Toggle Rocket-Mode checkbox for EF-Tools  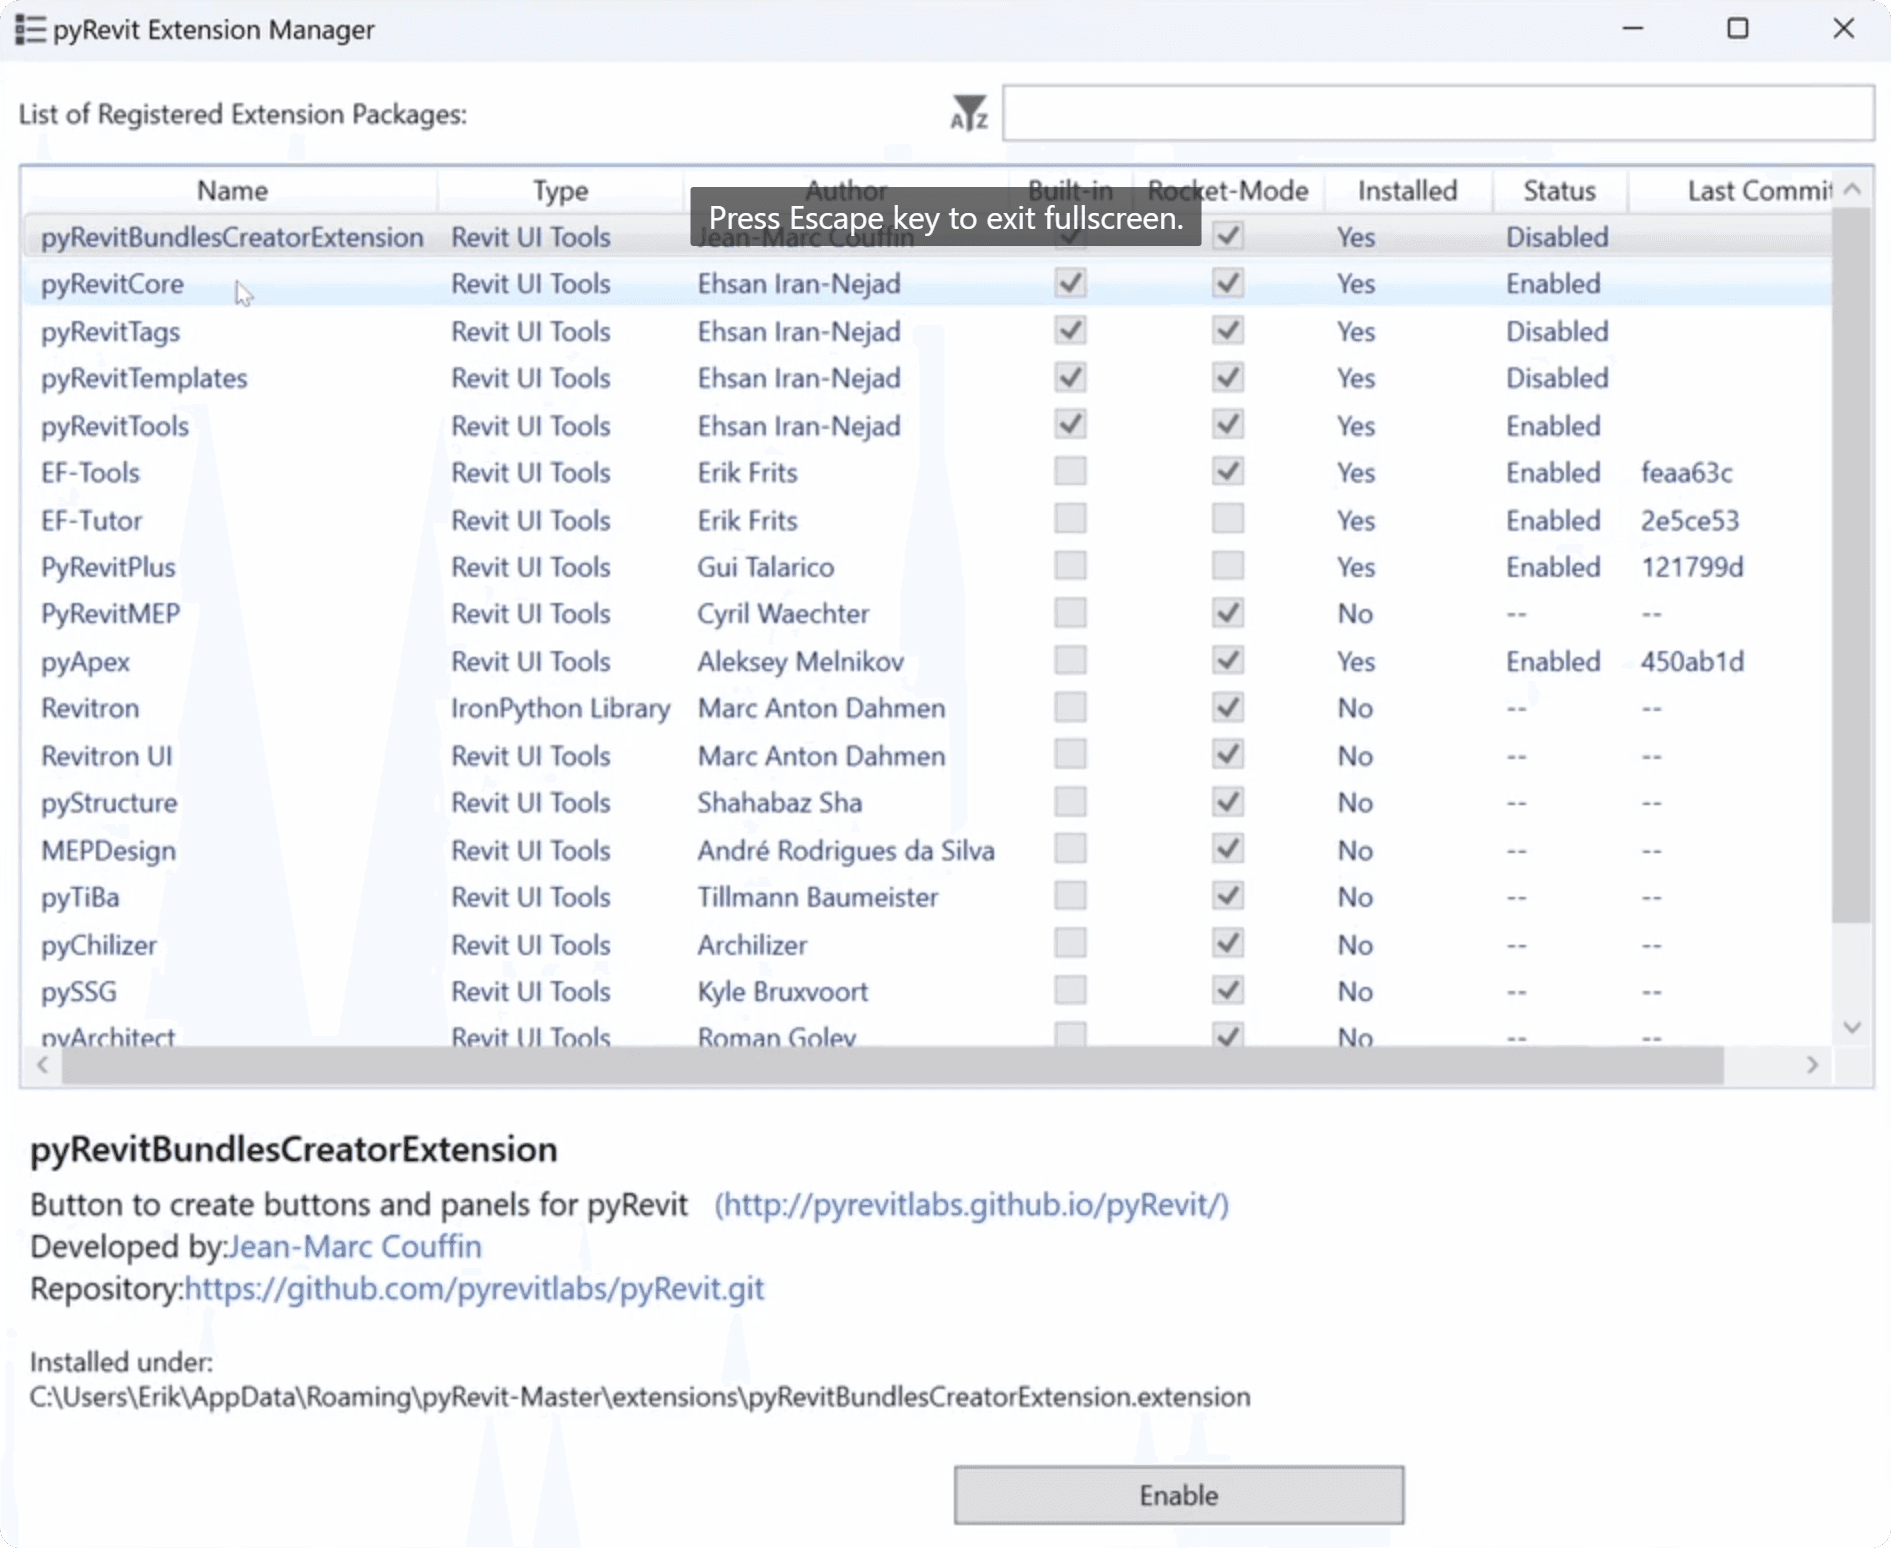(x=1228, y=471)
